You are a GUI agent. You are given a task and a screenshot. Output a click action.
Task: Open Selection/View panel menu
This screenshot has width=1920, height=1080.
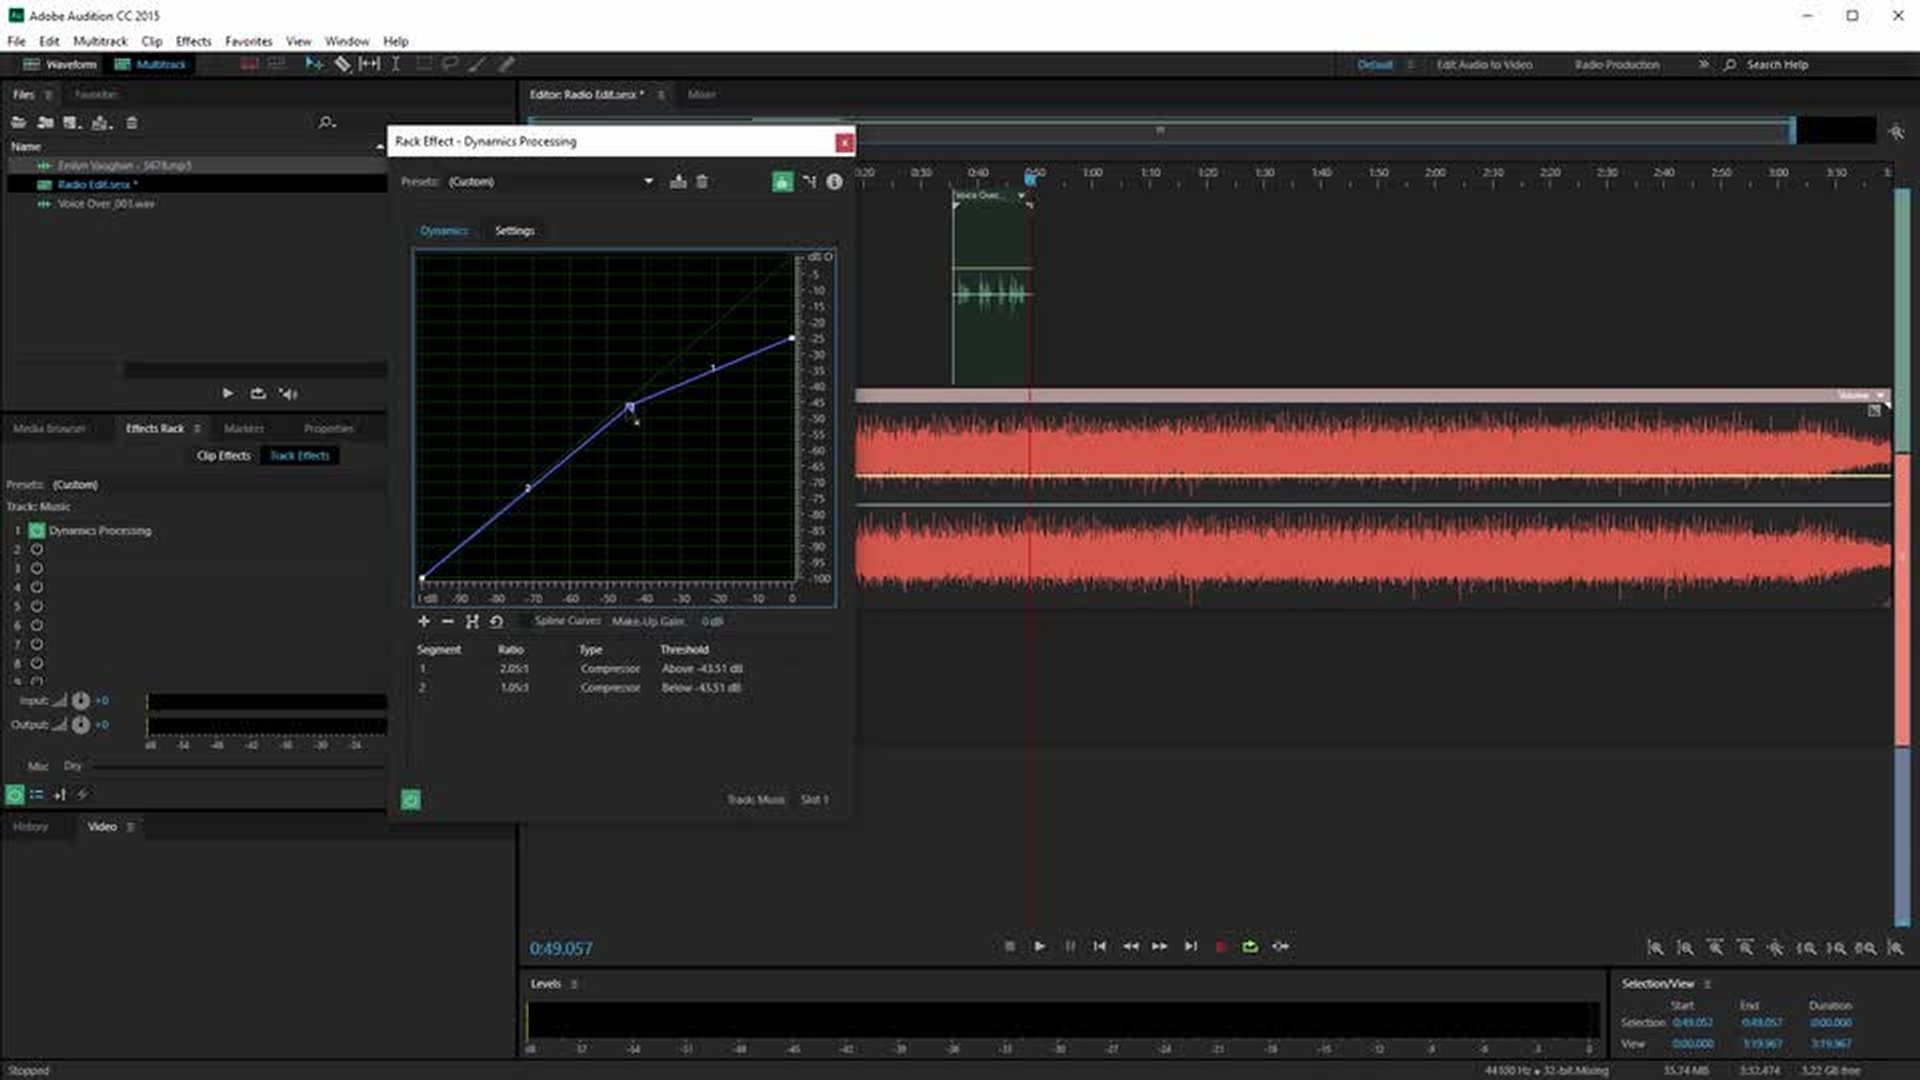[1707, 985]
